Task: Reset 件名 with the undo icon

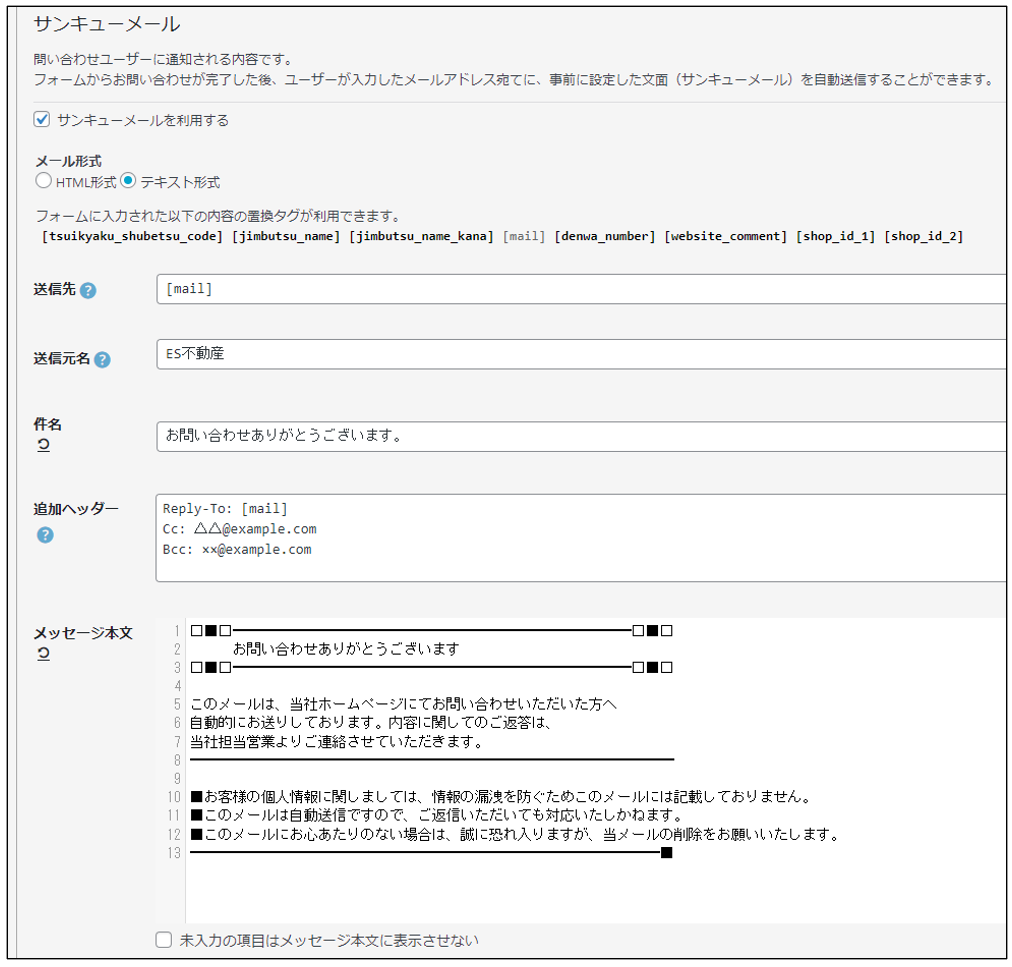Action: [43, 446]
